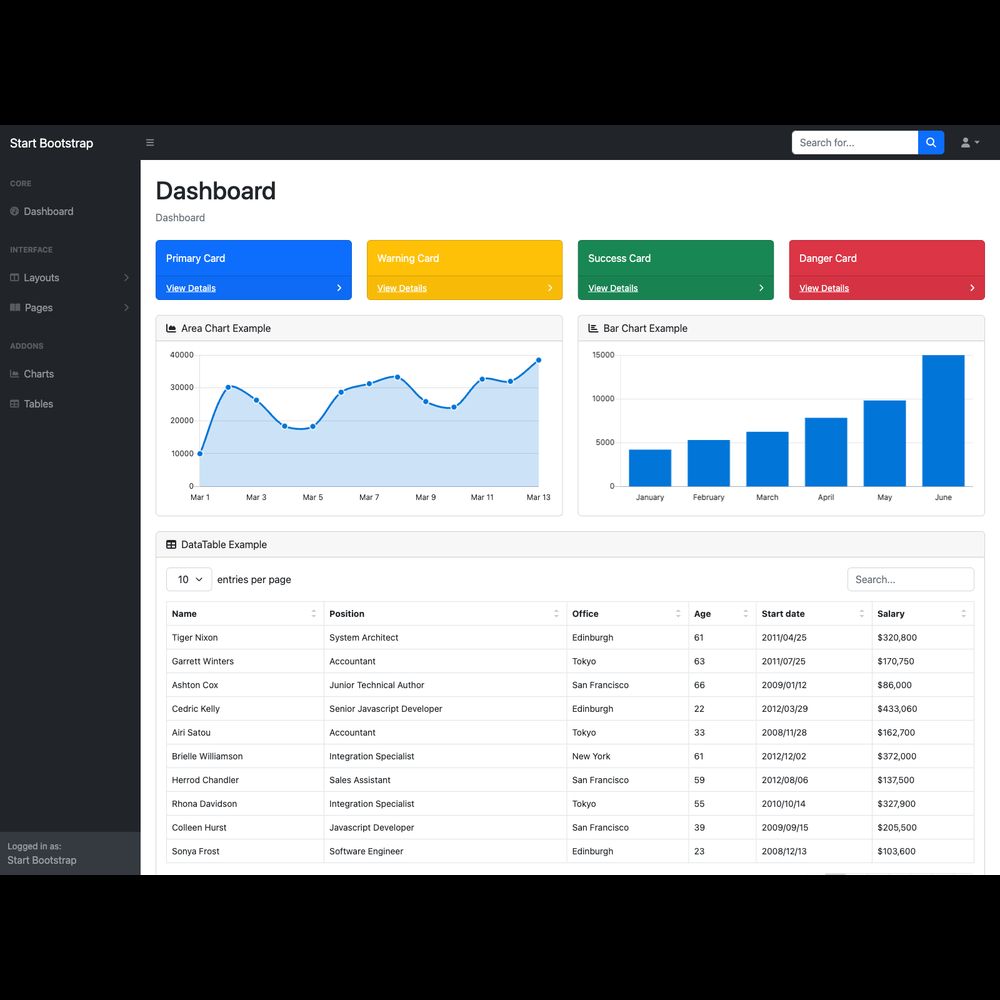Screen dimensions: 1000x1000
Task: Toggle the sidebar with the hamburger icon
Action: 150,143
